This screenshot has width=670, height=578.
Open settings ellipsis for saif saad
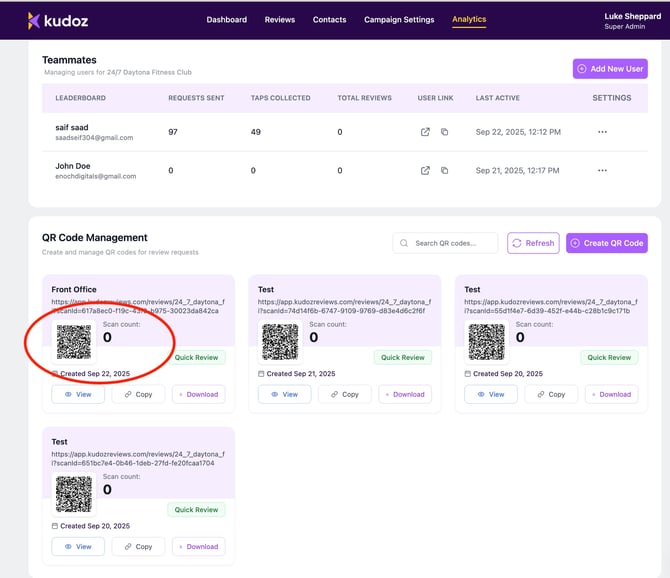click(602, 132)
